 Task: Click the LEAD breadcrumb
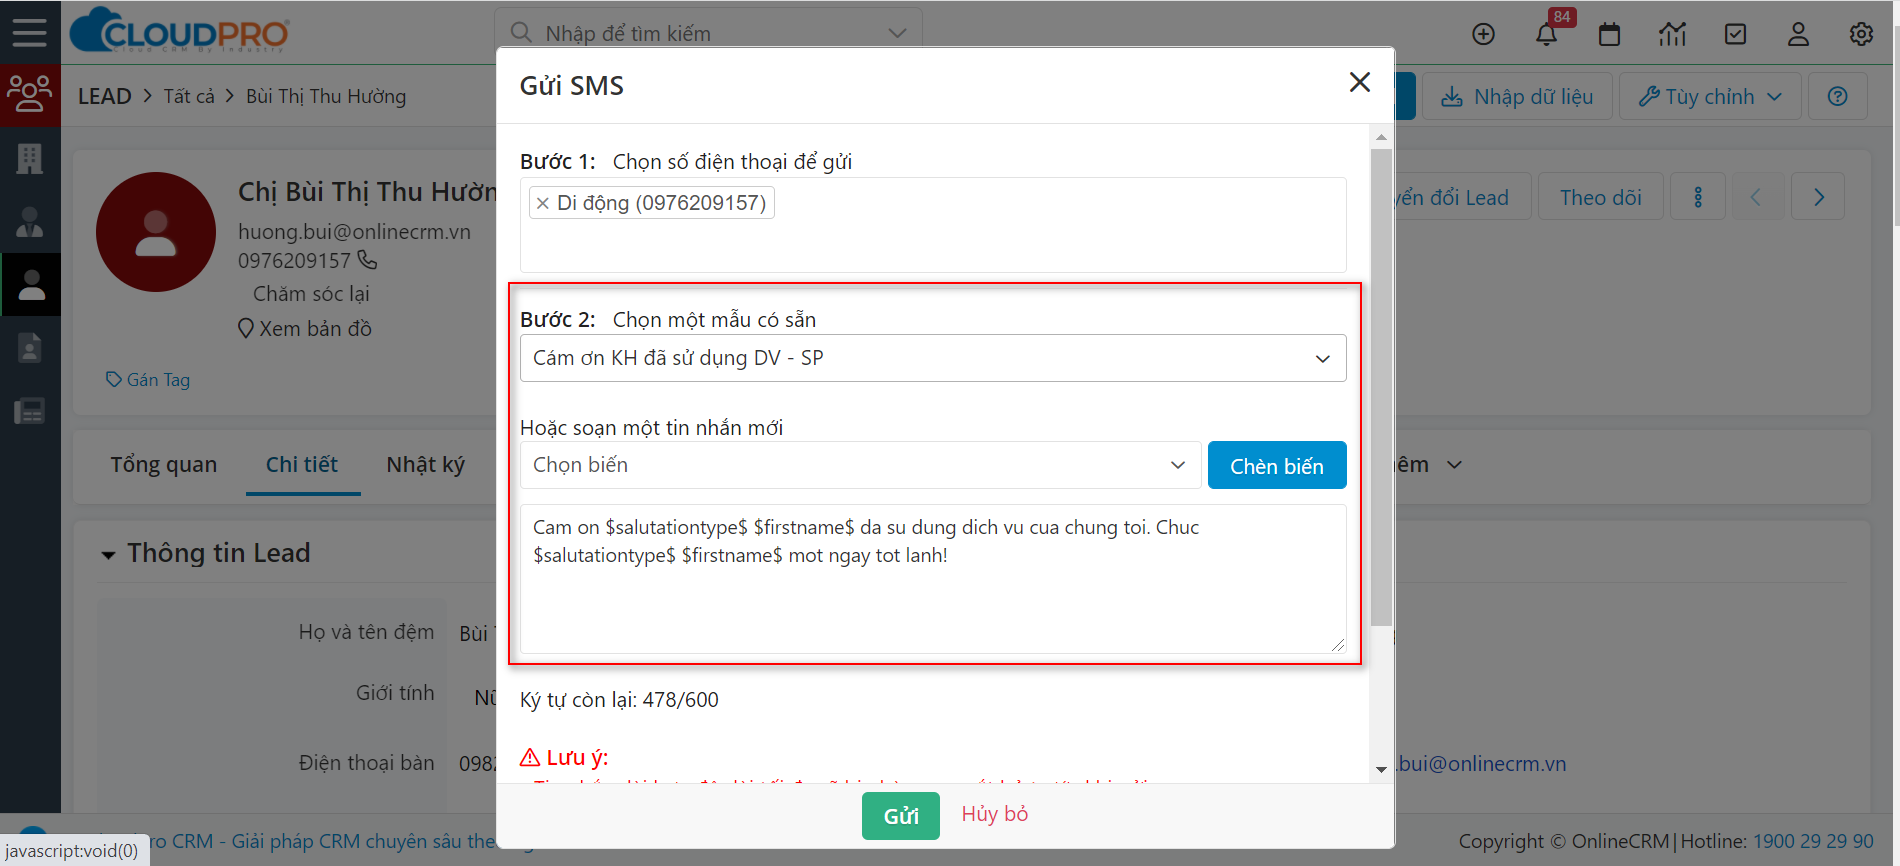pos(105,96)
